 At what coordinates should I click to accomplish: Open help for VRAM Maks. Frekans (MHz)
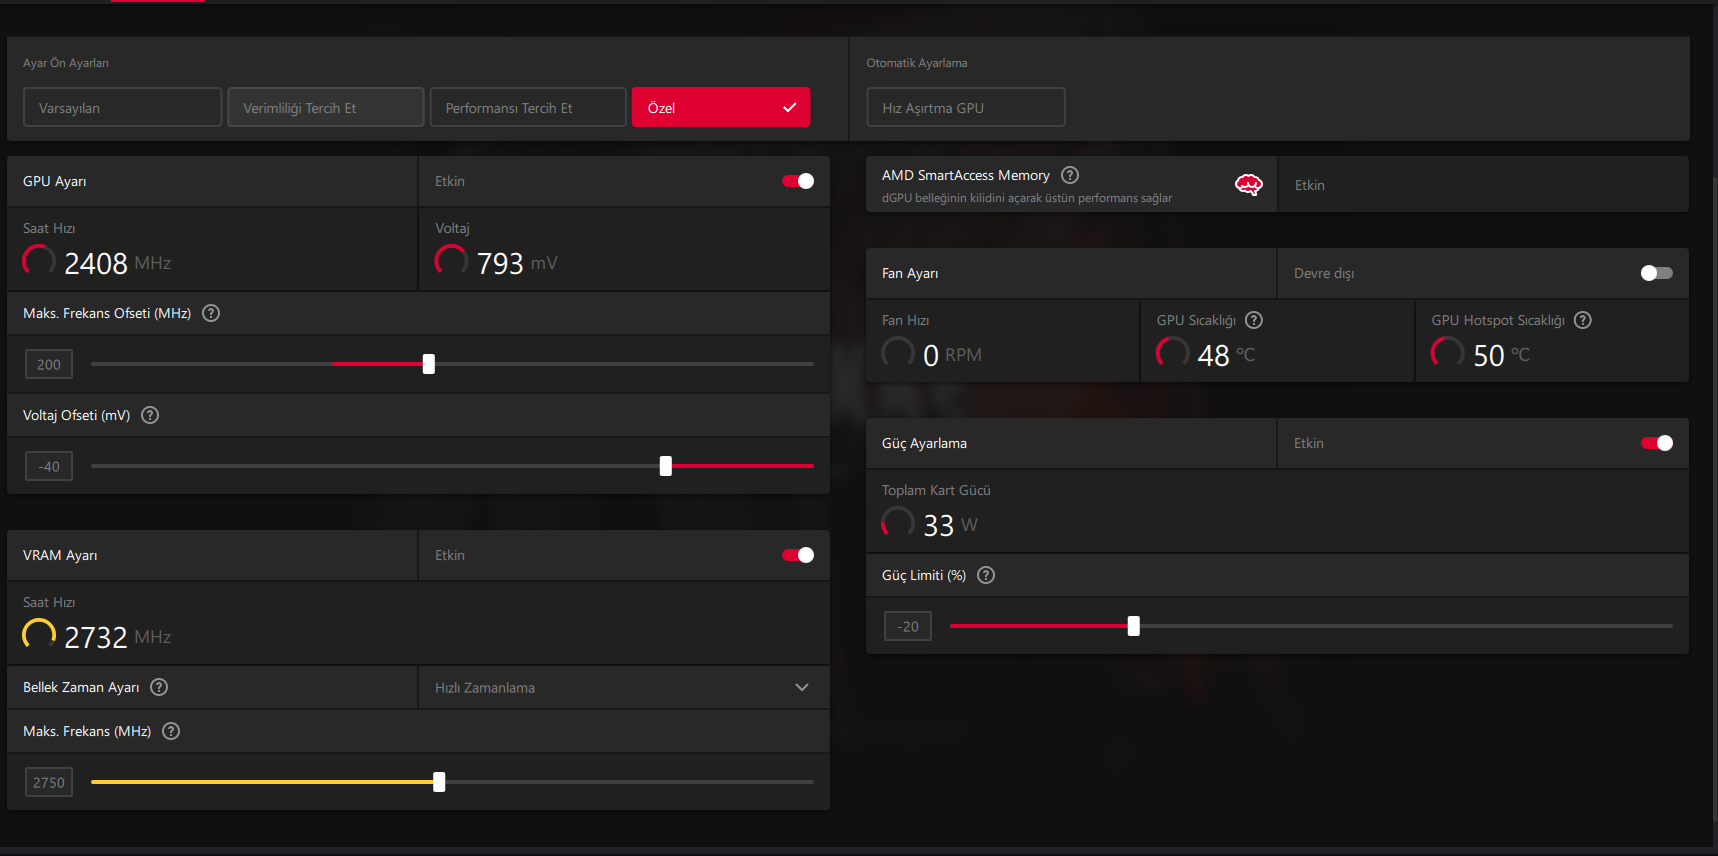pos(171,731)
